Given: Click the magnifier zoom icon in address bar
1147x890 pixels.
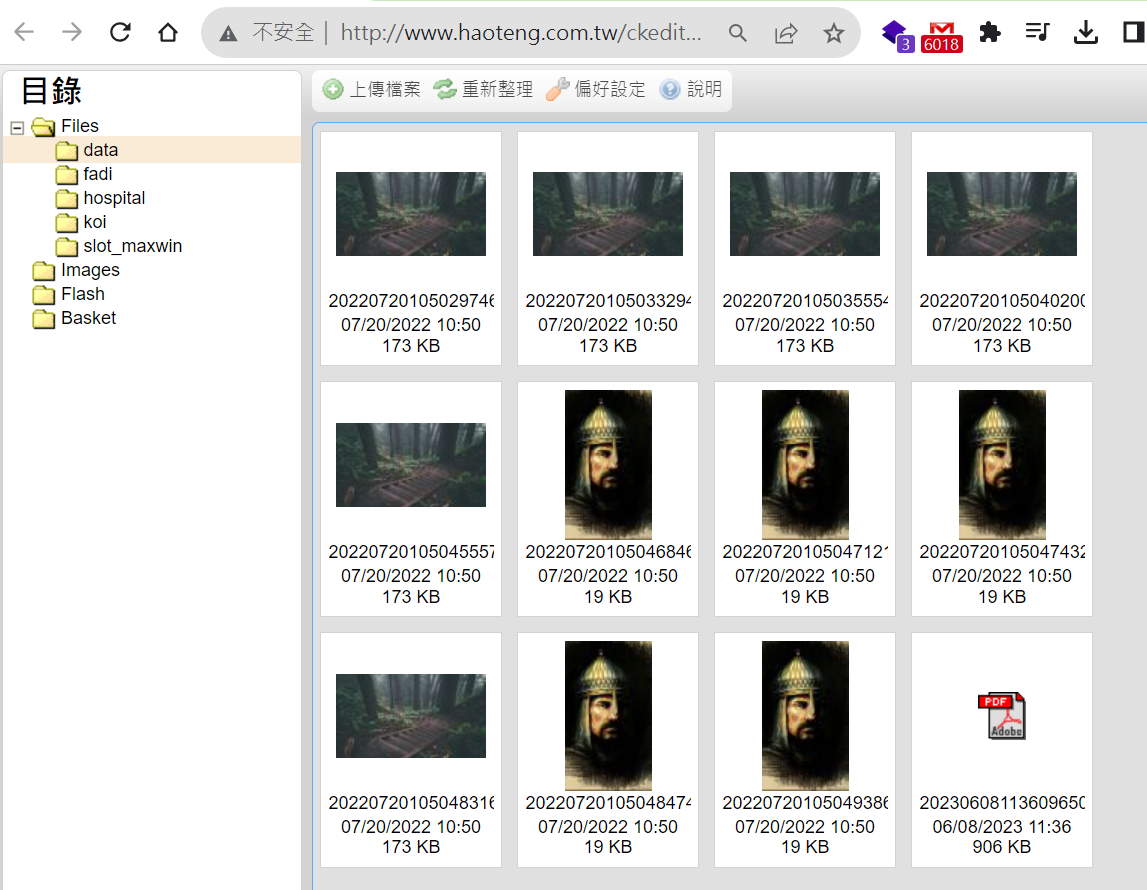Looking at the screenshot, I should click(x=737, y=33).
